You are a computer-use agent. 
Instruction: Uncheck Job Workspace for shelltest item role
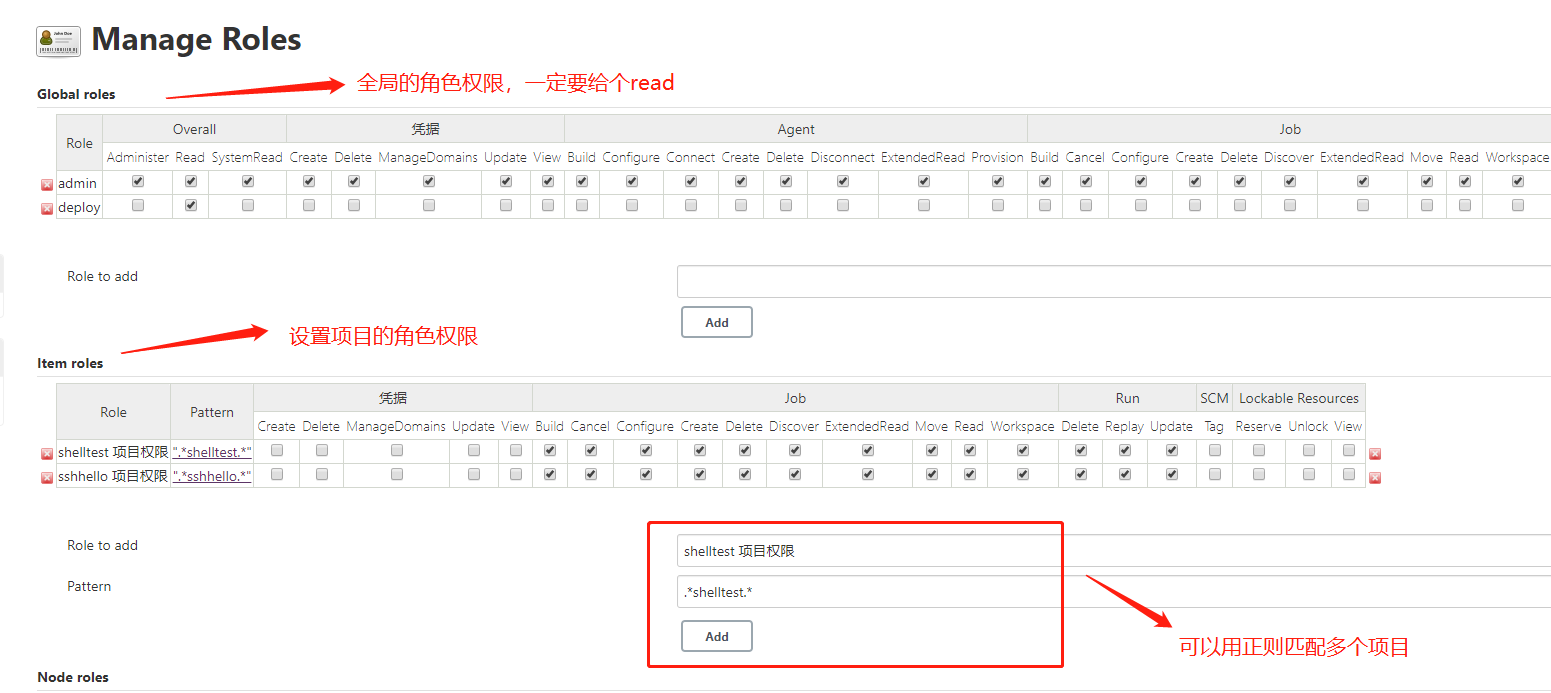coord(1023,450)
